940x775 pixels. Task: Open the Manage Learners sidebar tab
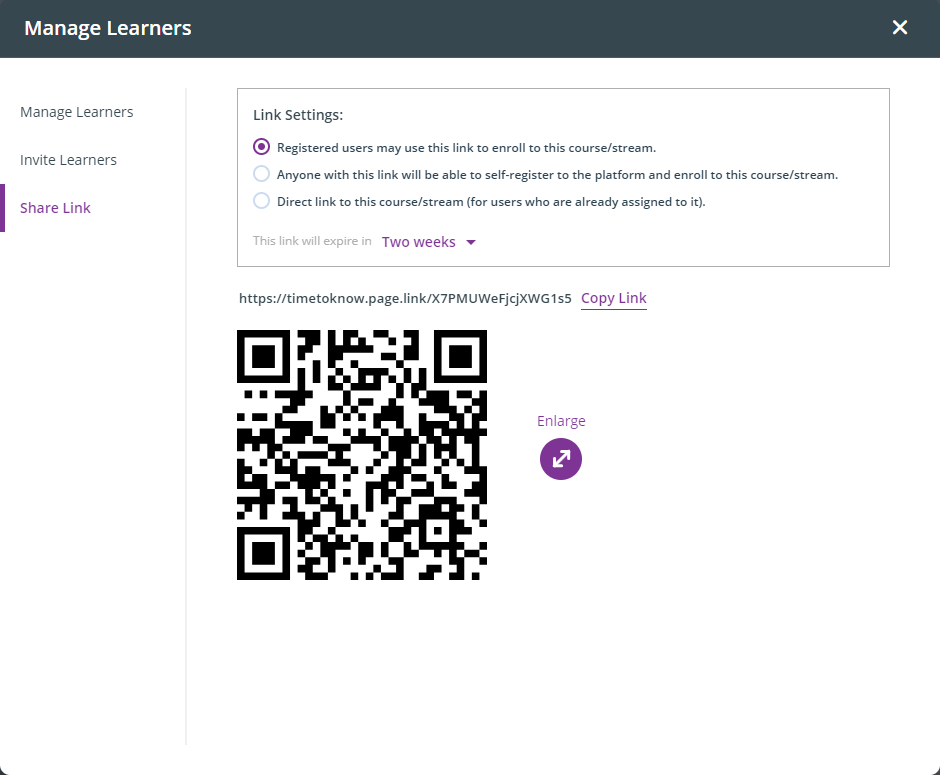click(77, 112)
